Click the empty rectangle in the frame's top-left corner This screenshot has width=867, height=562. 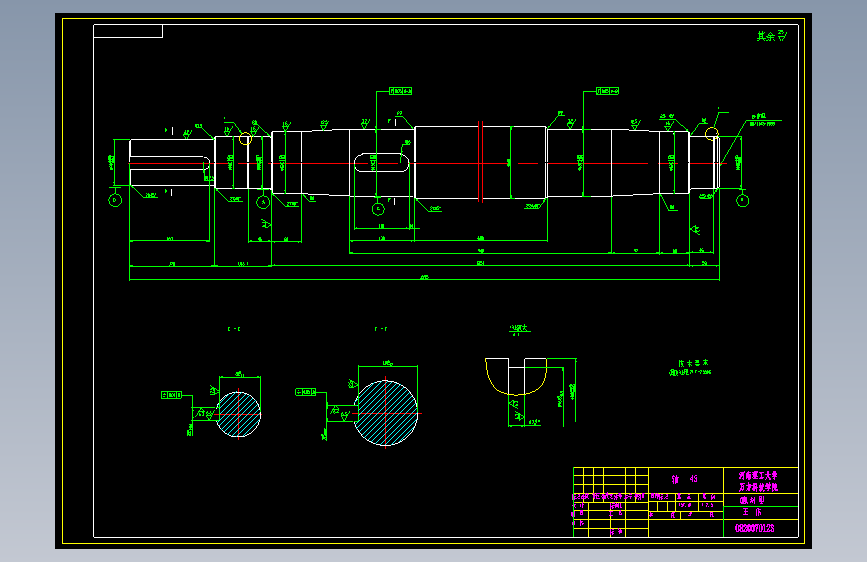click(x=128, y=32)
